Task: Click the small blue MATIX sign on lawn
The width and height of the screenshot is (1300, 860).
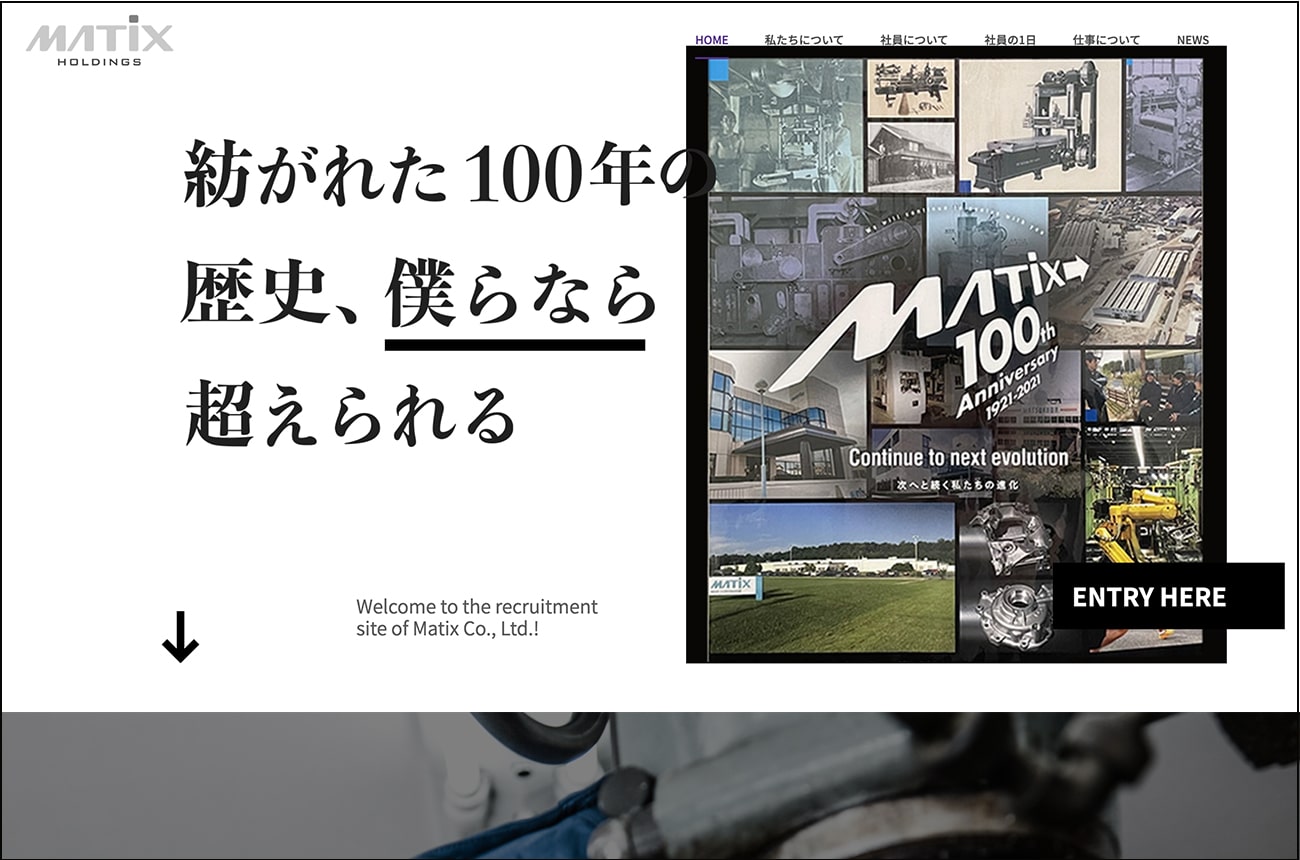Action: tap(735, 586)
